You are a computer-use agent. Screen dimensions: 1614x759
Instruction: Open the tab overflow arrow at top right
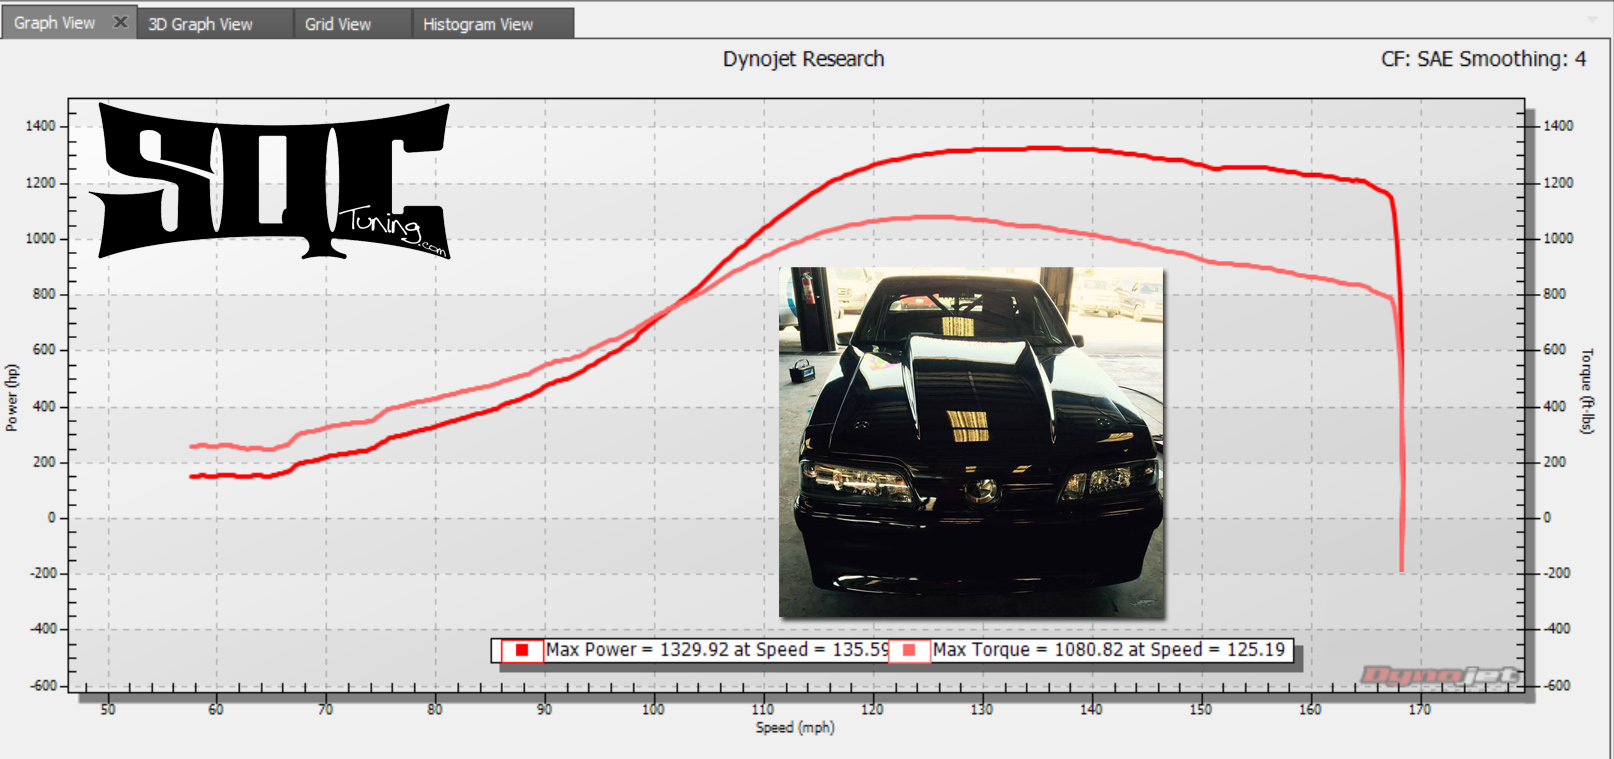pyautogui.click(x=1593, y=19)
